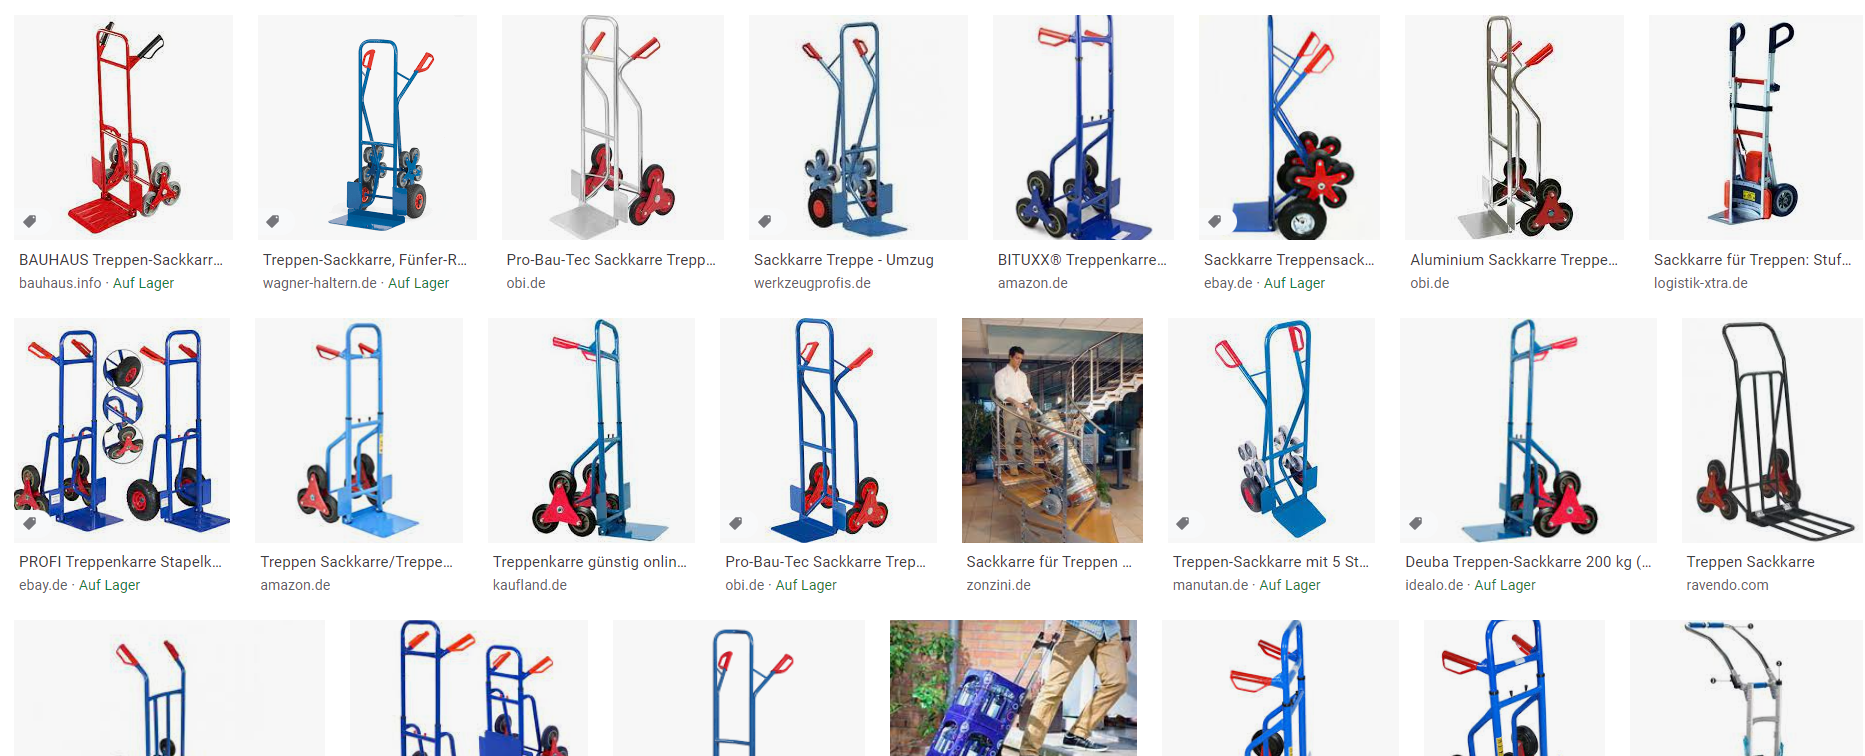The width and height of the screenshot is (1865, 756).
Task: Click tag icon on wagner-haltern.de Sackkarre image
Action: 273,221
